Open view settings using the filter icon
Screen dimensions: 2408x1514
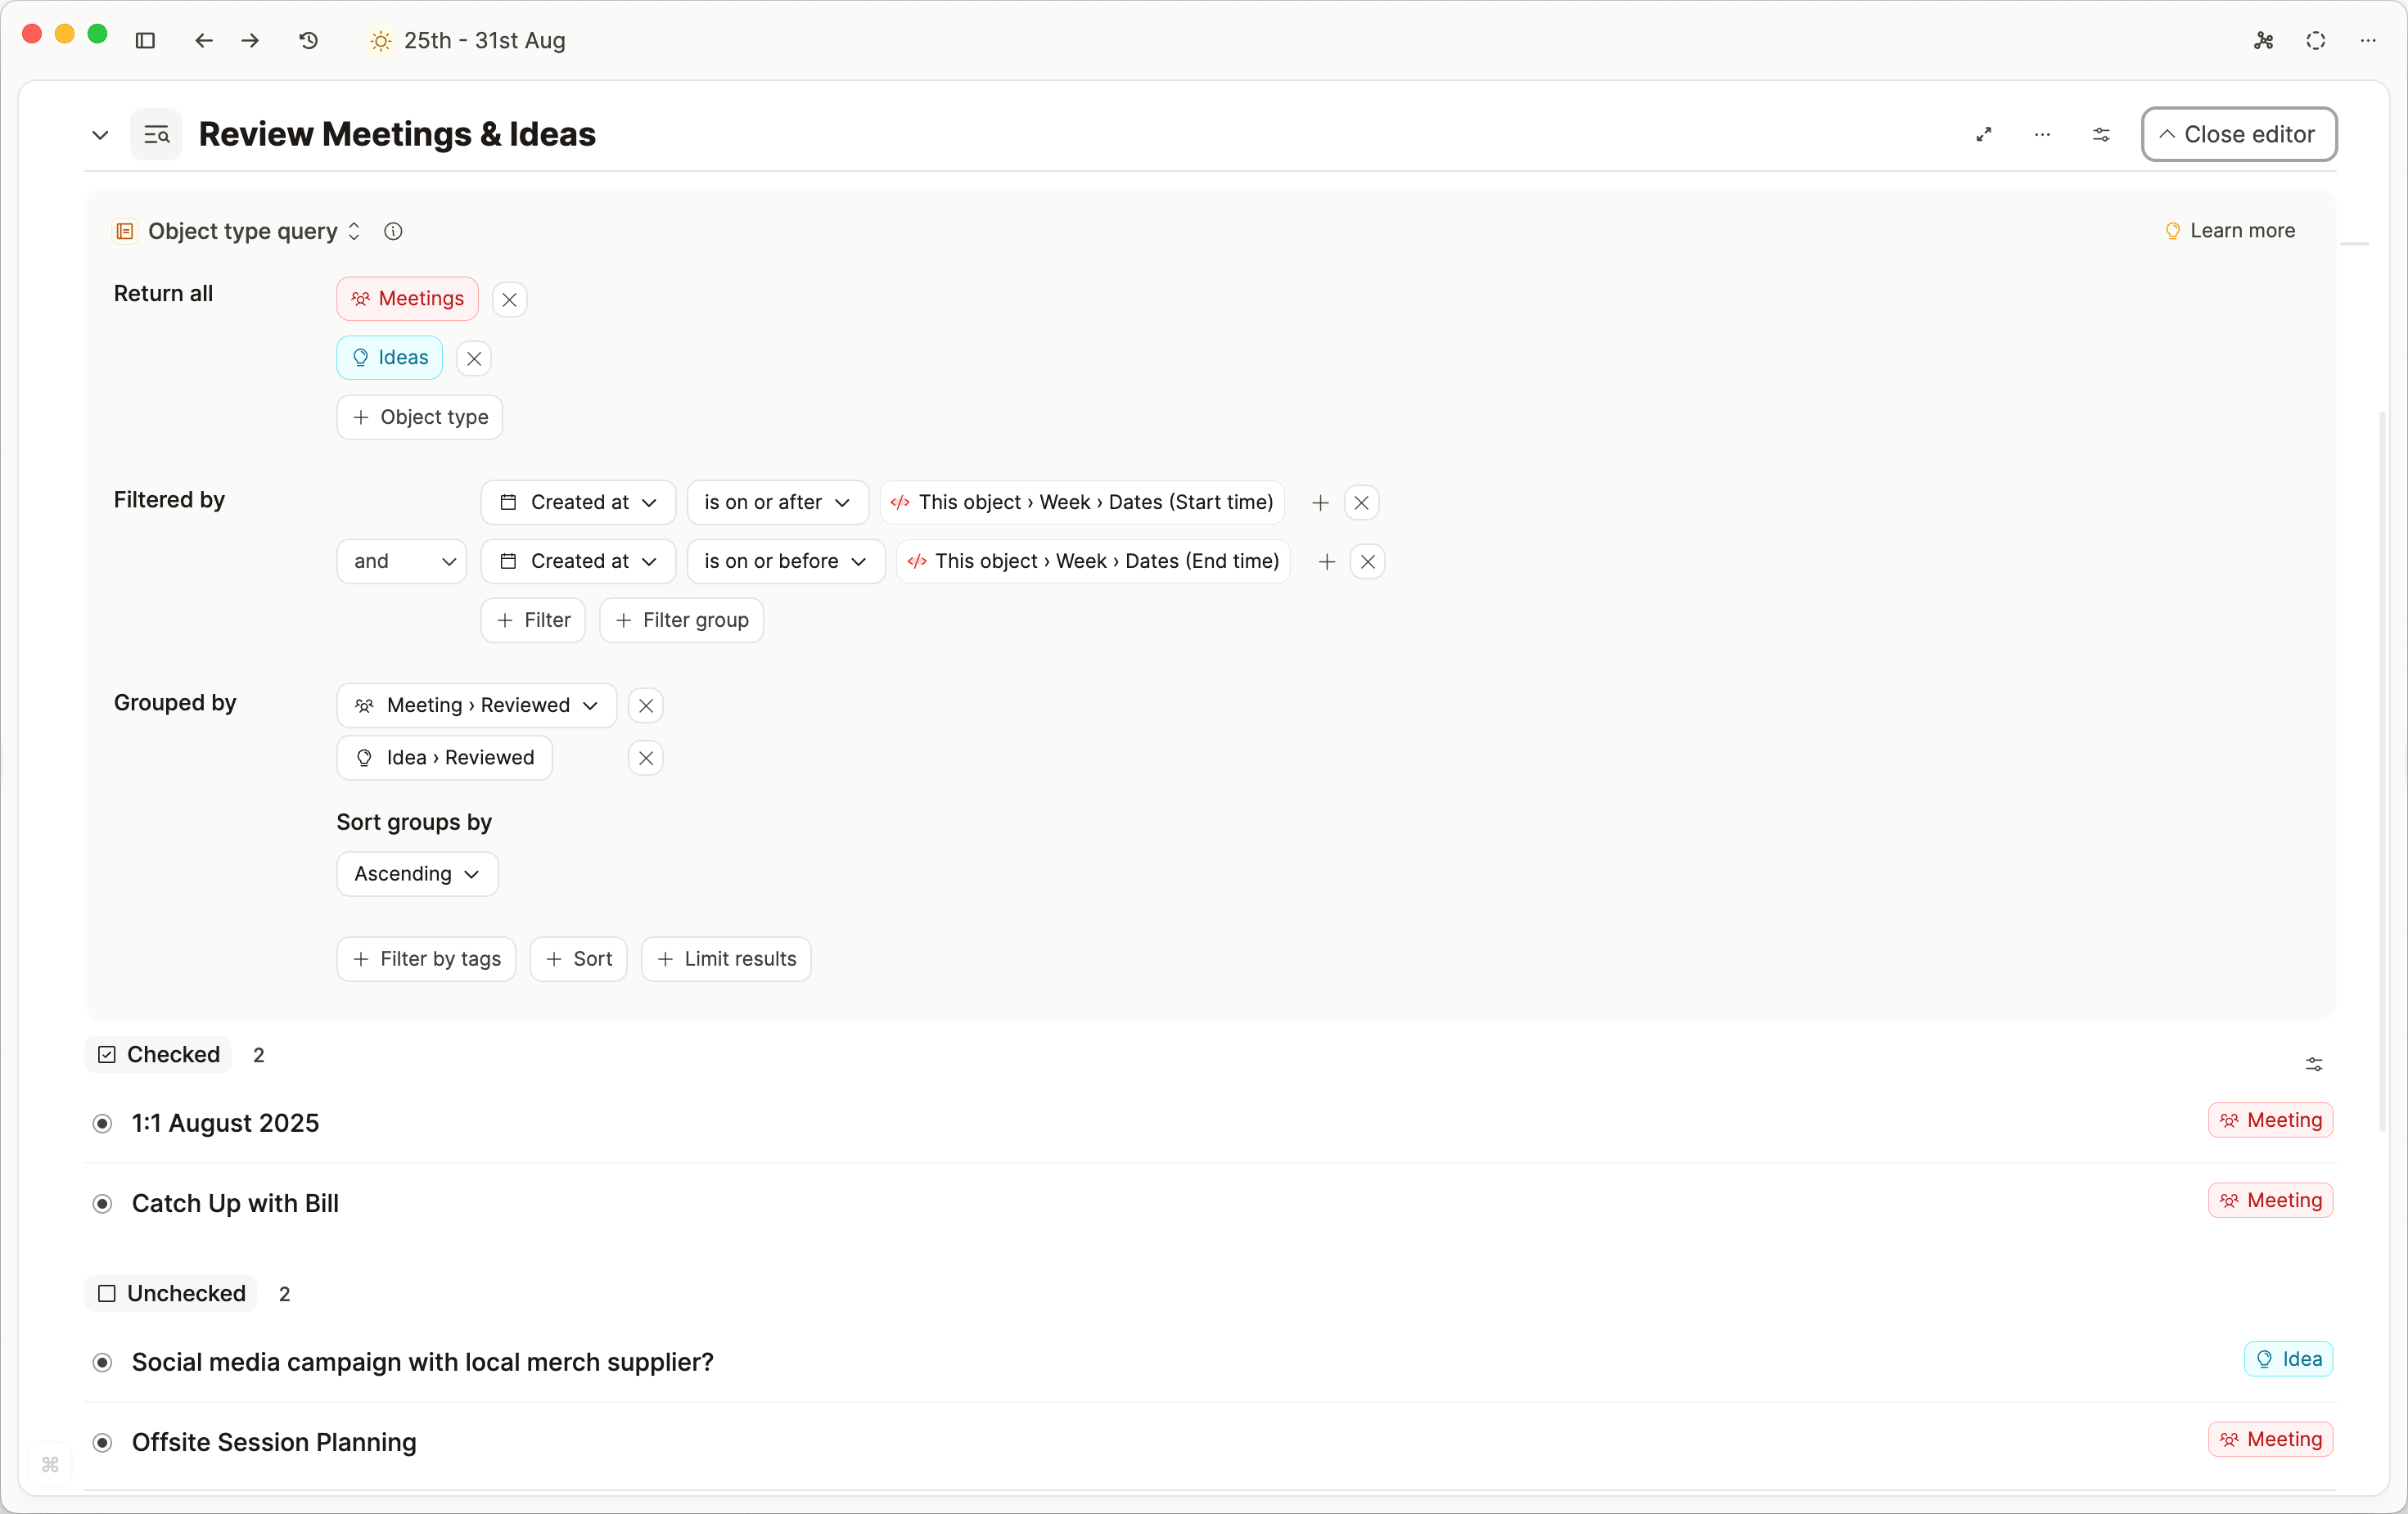click(x=2102, y=134)
